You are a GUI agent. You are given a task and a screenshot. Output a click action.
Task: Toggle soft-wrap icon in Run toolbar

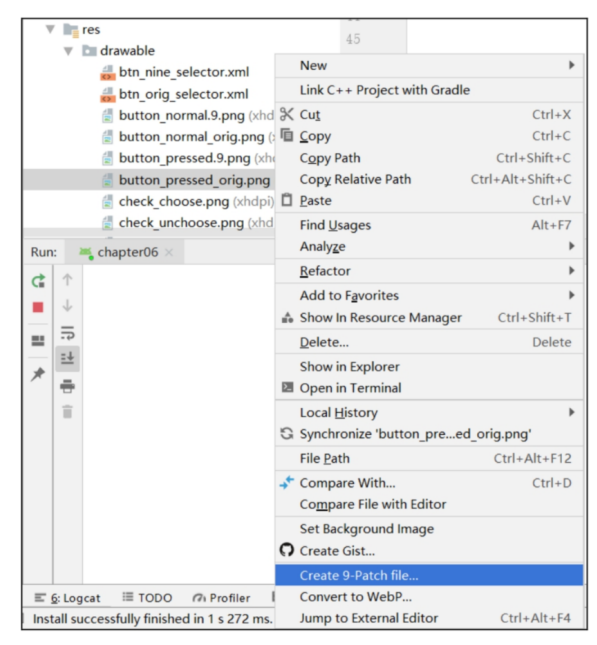pyautogui.click(x=67, y=333)
